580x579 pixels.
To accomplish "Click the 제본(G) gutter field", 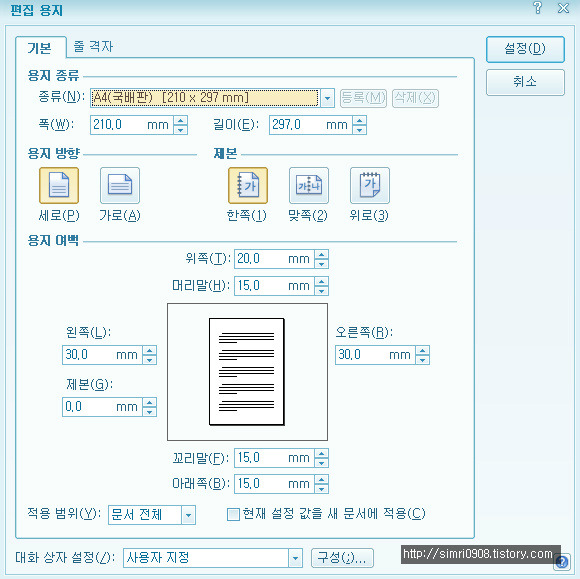I will (x=102, y=407).
